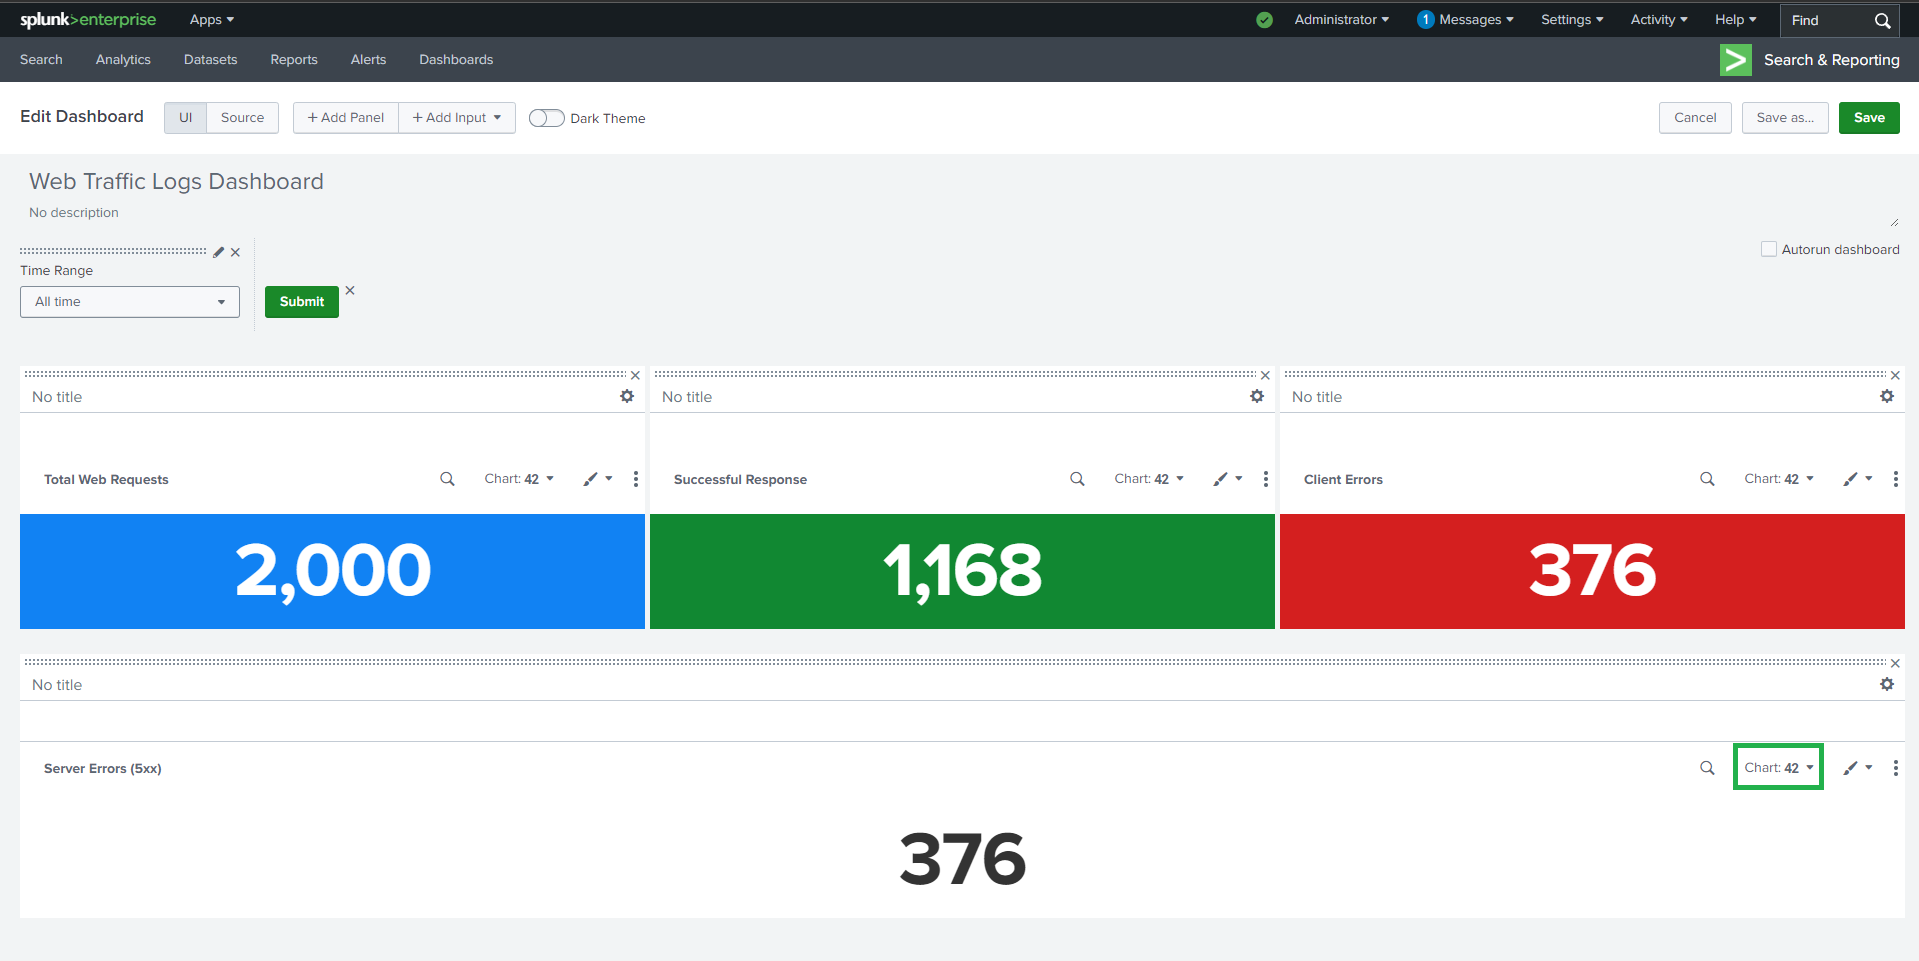
Task: Click the Find input field
Action: click(x=1827, y=20)
